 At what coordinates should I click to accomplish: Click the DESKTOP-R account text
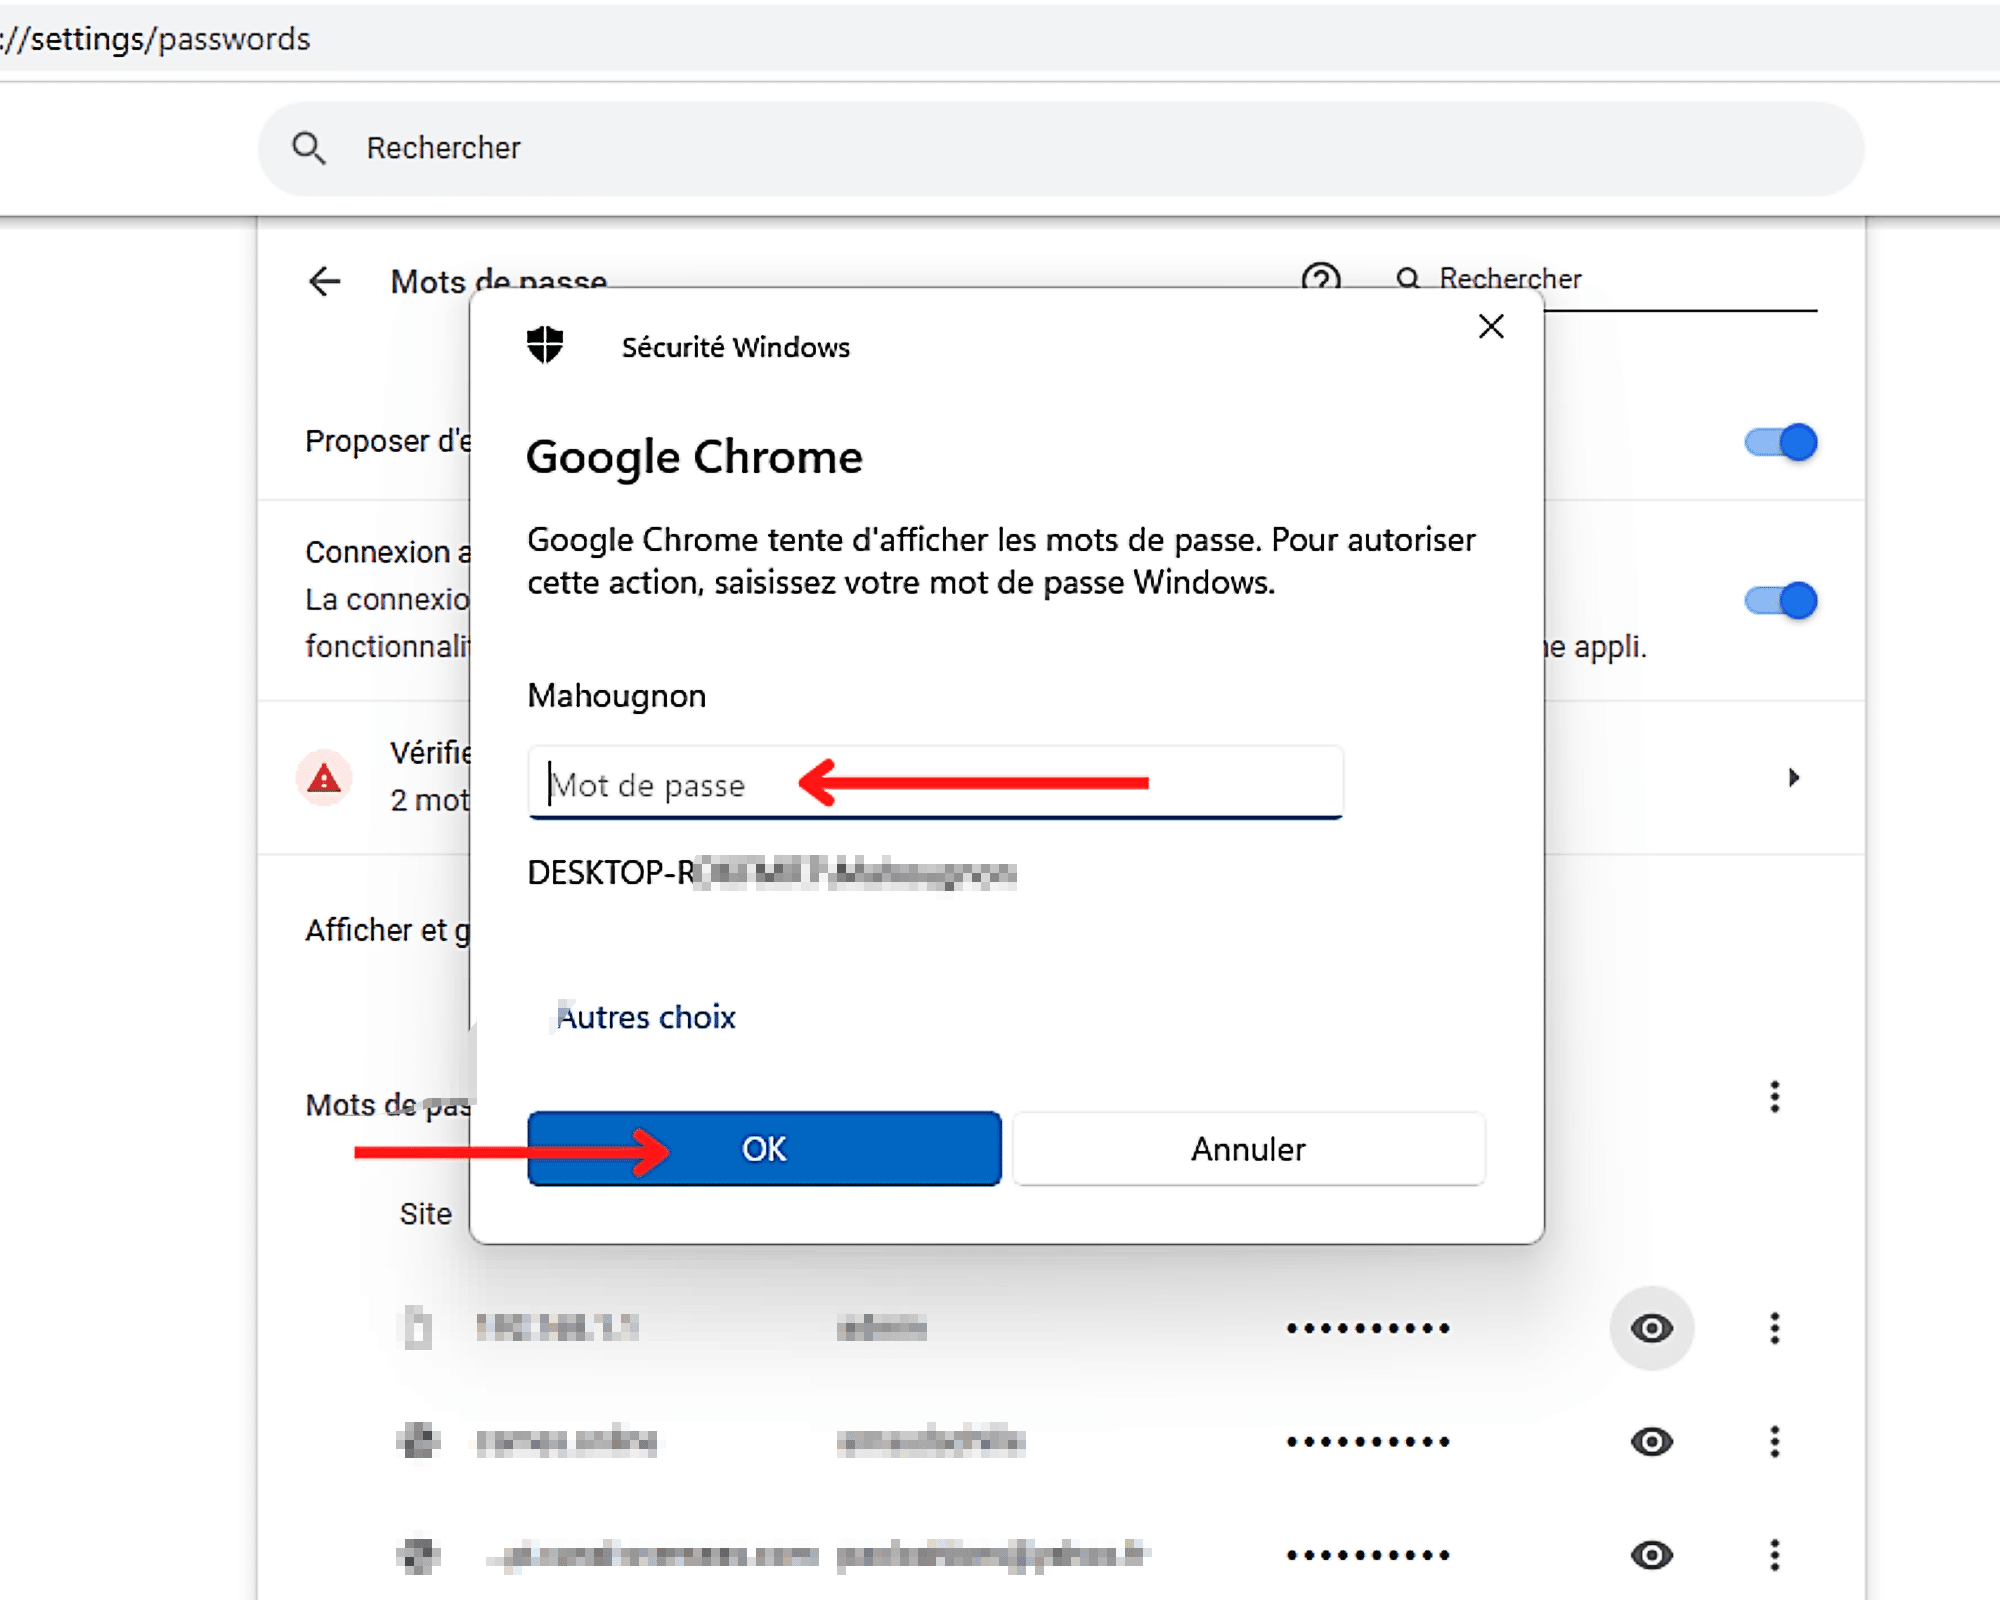772,873
